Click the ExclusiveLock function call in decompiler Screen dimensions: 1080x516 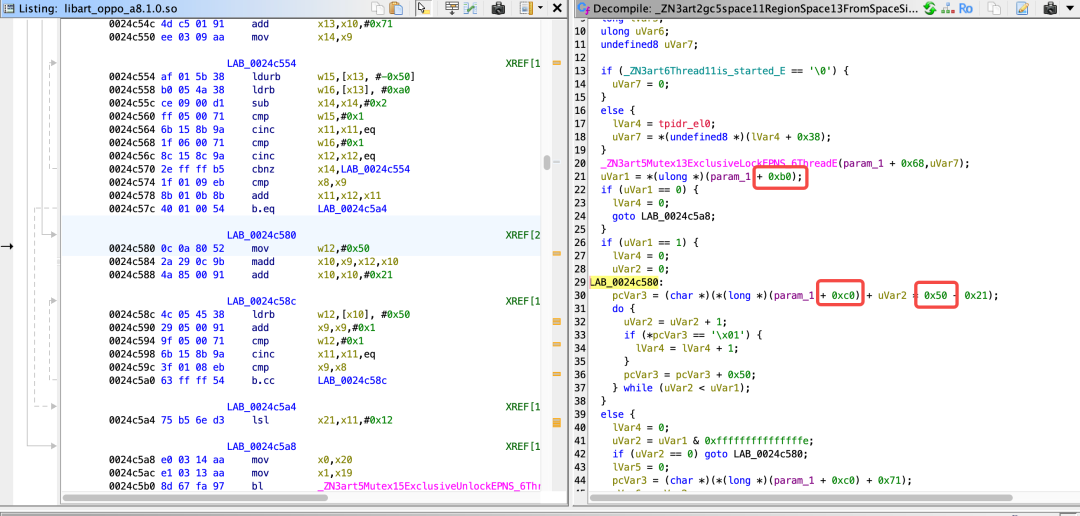[x=719, y=163]
